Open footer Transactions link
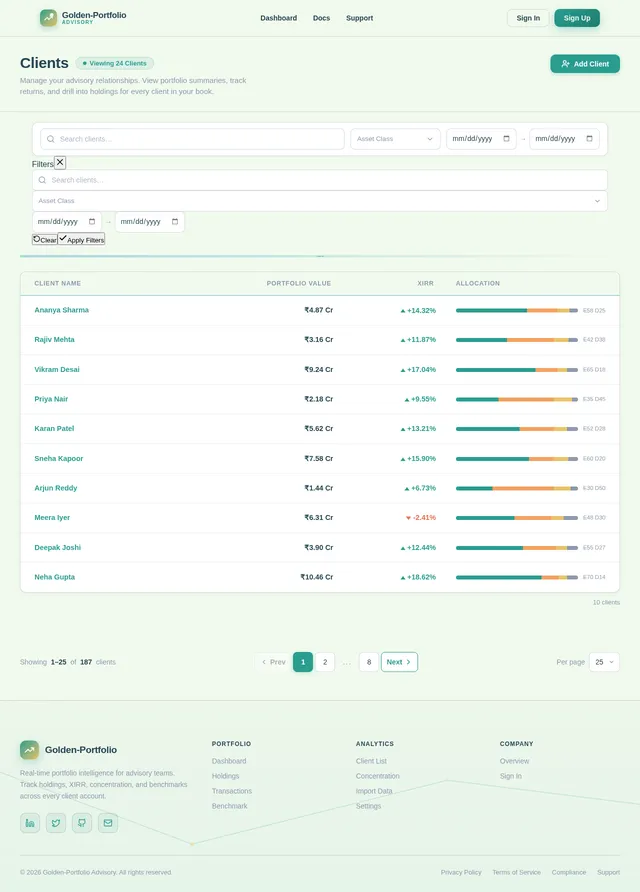The image size is (640, 892). pyautogui.click(x=232, y=791)
